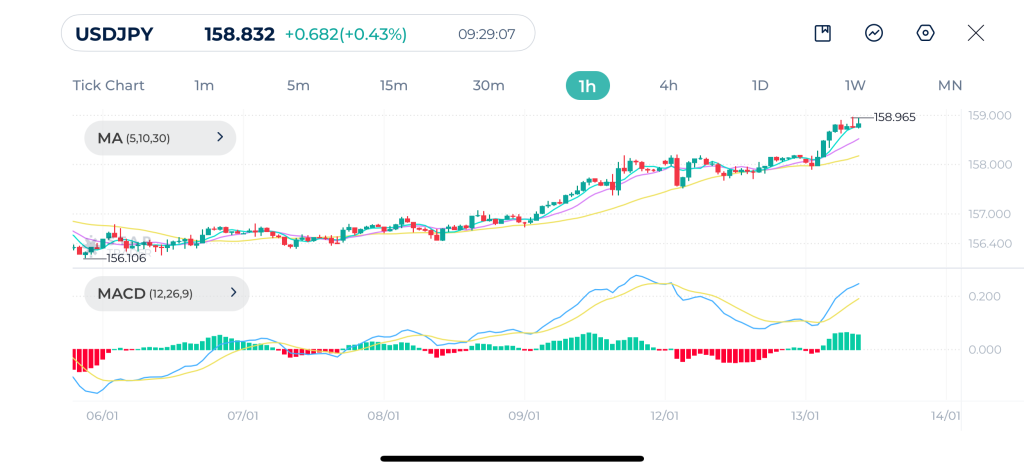Choose the 15m timeframe

393,86
